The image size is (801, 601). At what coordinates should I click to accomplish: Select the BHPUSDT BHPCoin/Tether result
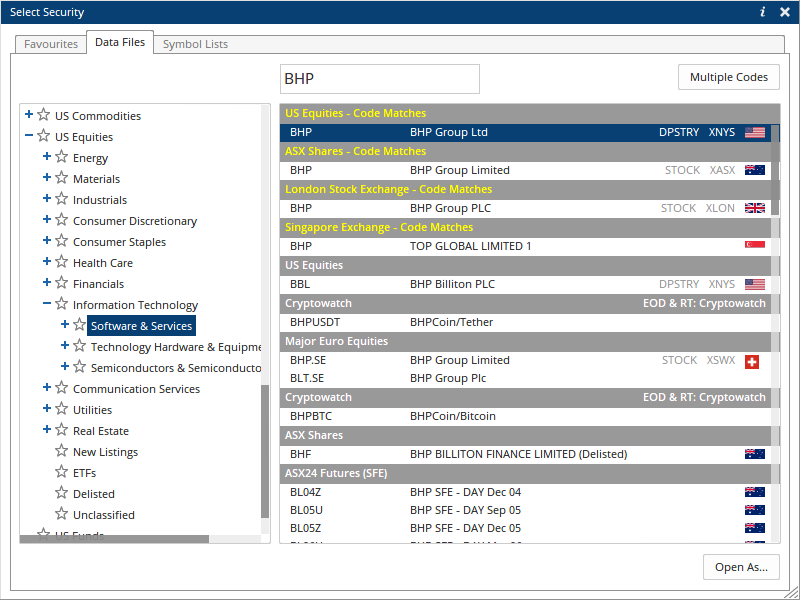click(525, 322)
